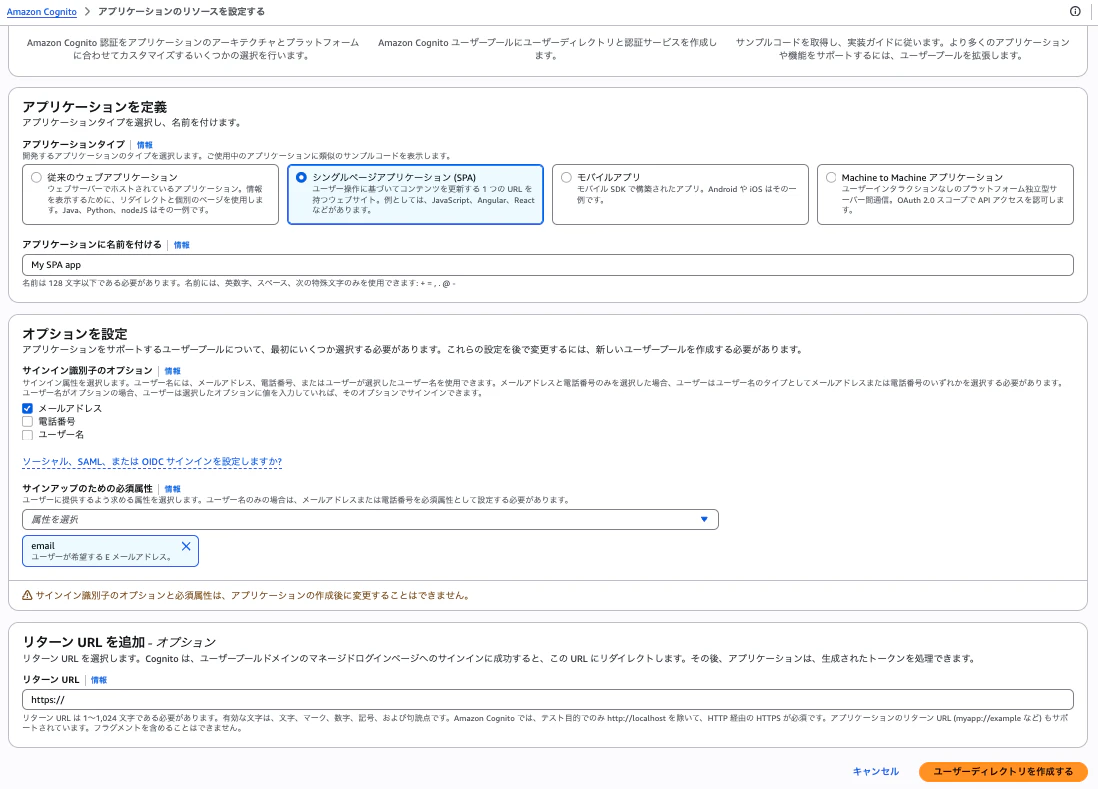Remove the email attribute tag
This screenshot has width=1098, height=789.
click(185, 546)
